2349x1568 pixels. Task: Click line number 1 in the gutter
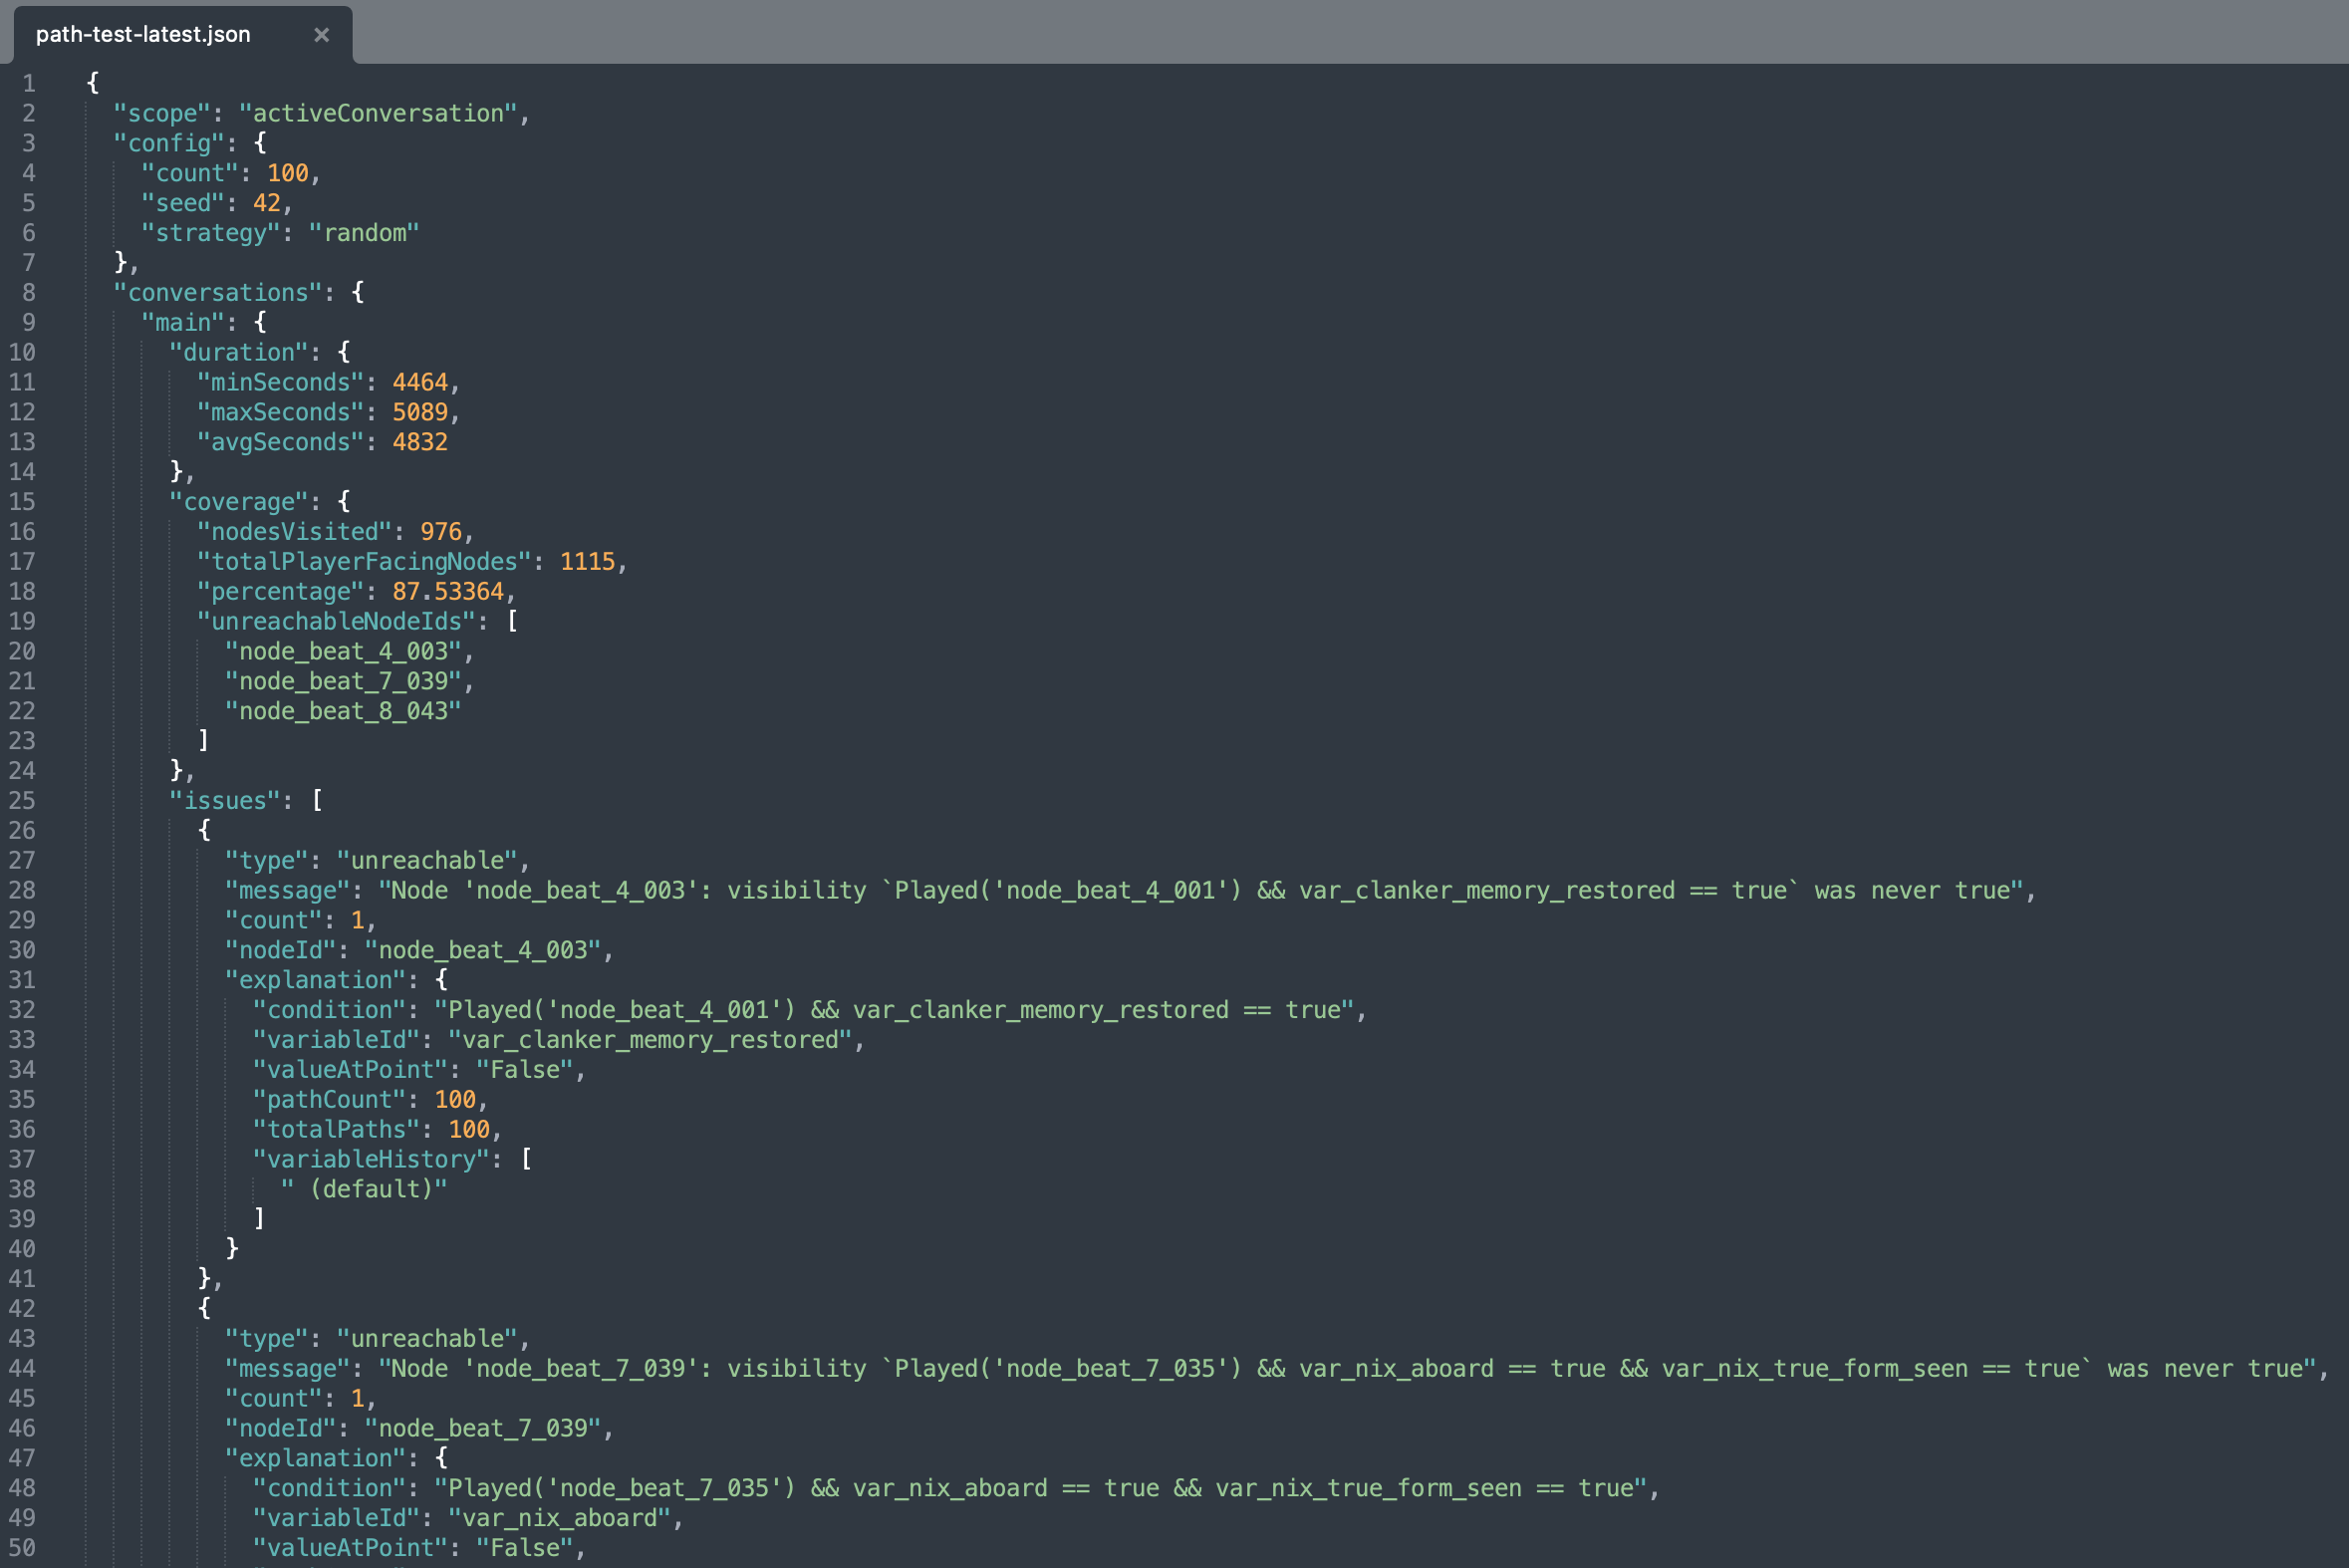[x=29, y=83]
